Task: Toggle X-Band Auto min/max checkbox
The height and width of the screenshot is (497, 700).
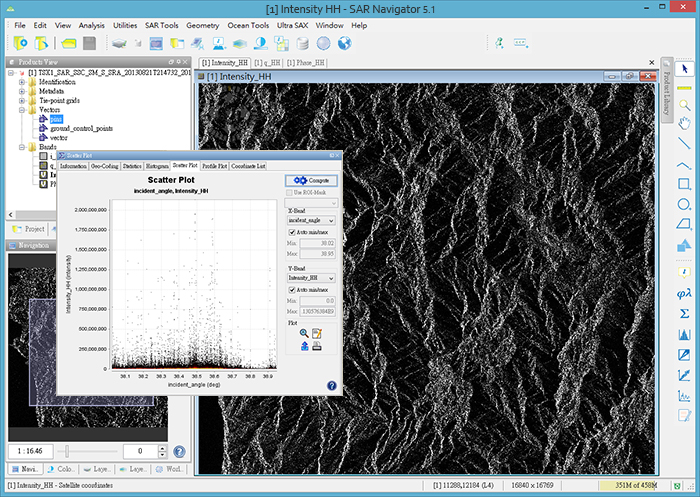Action: point(292,233)
